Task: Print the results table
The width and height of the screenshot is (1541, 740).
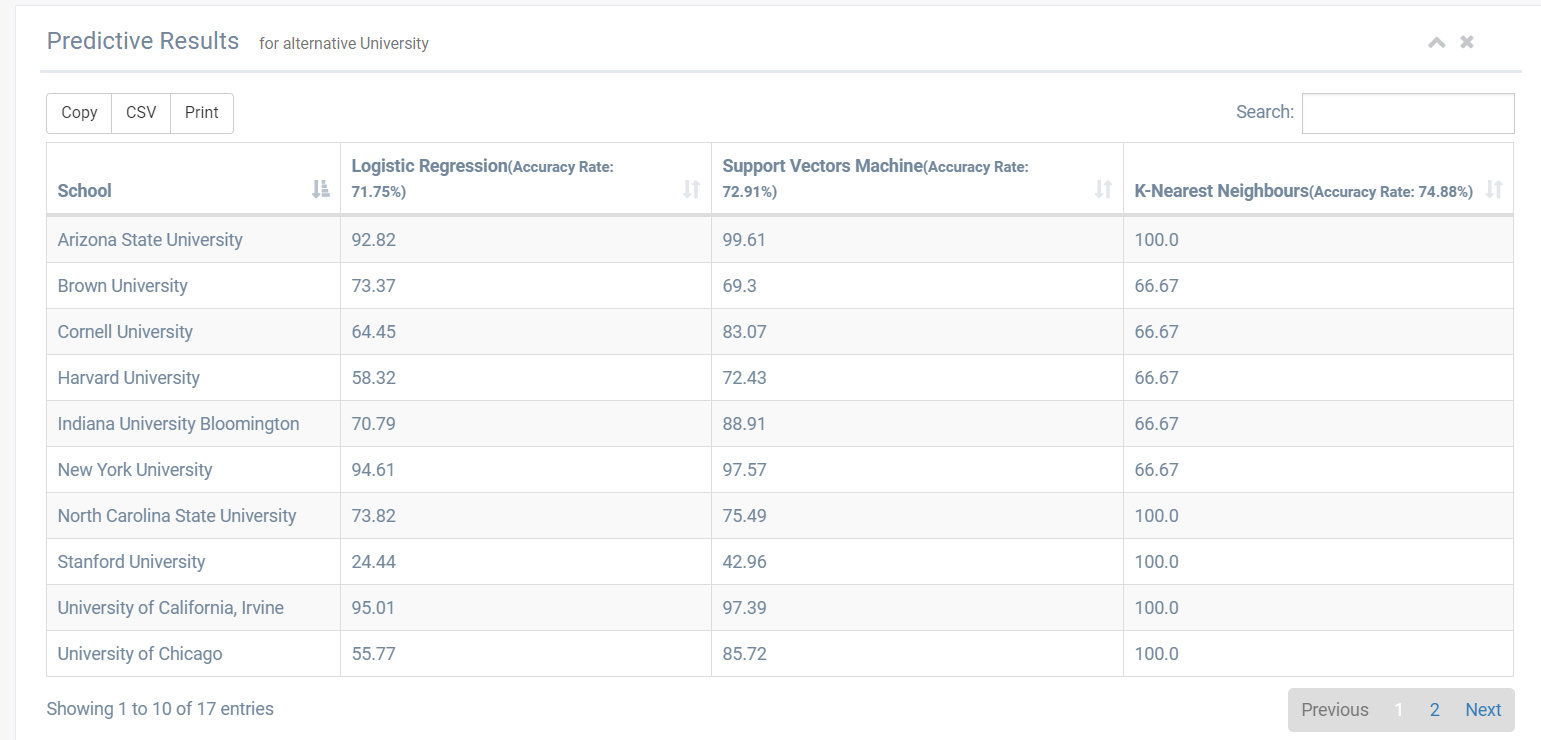Action: [x=202, y=113]
